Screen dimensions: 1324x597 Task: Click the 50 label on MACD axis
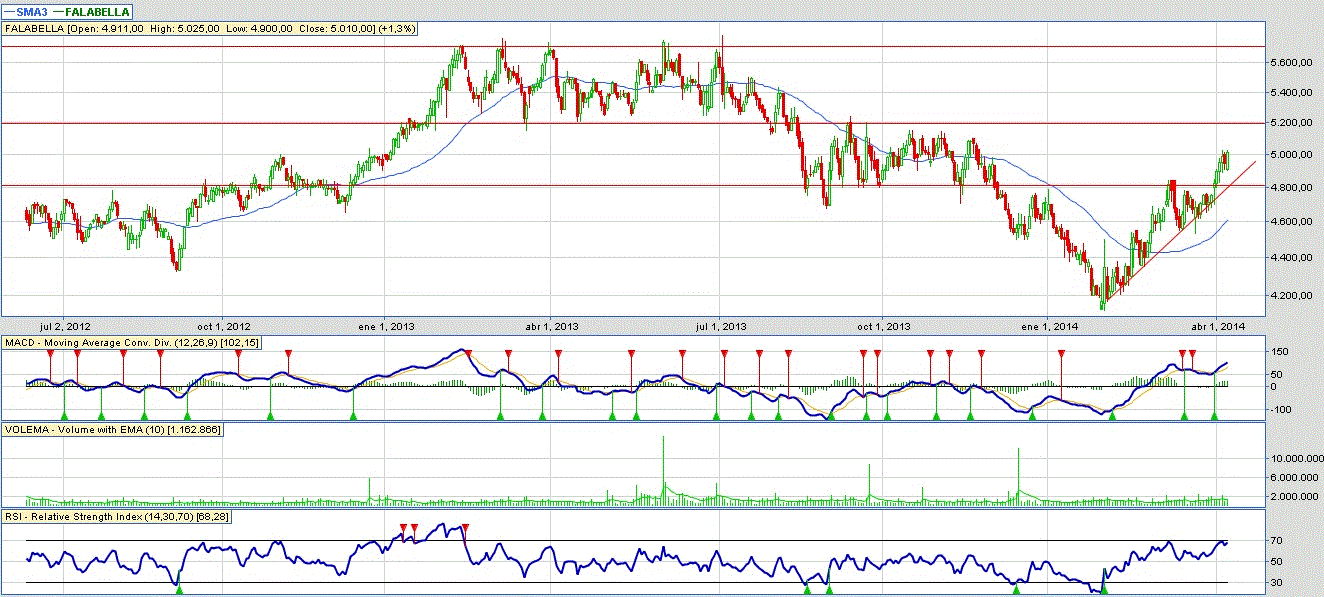[1277, 374]
